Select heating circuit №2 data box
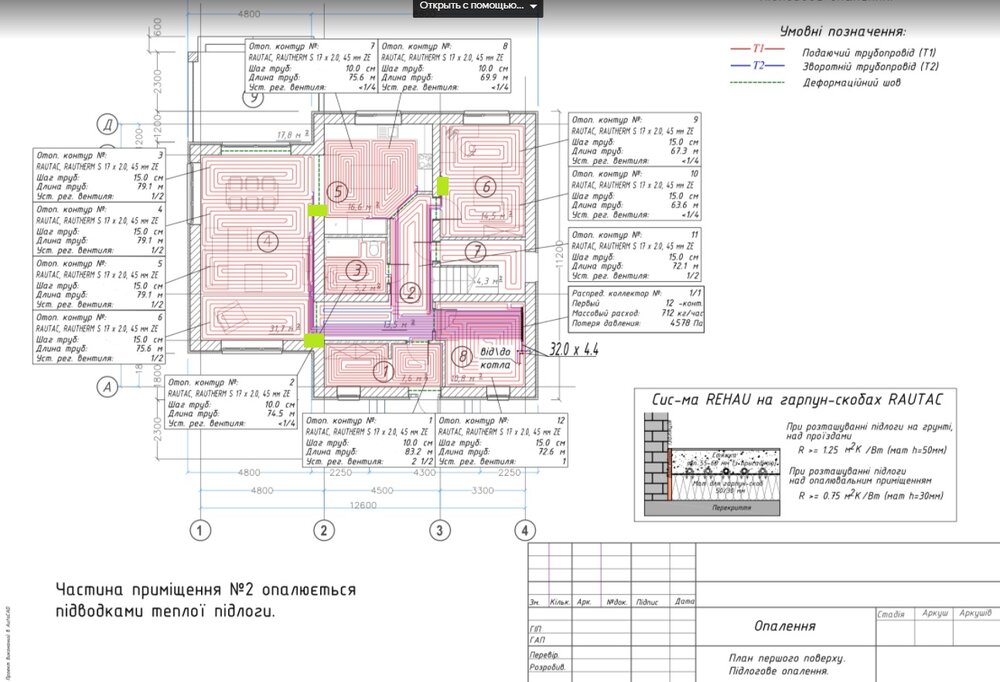1000x682 pixels. pyautogui.click(x=232, y=402)
